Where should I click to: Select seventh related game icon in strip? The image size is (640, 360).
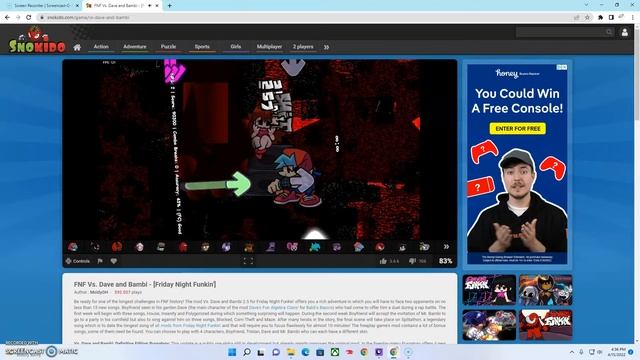(205, 247)
